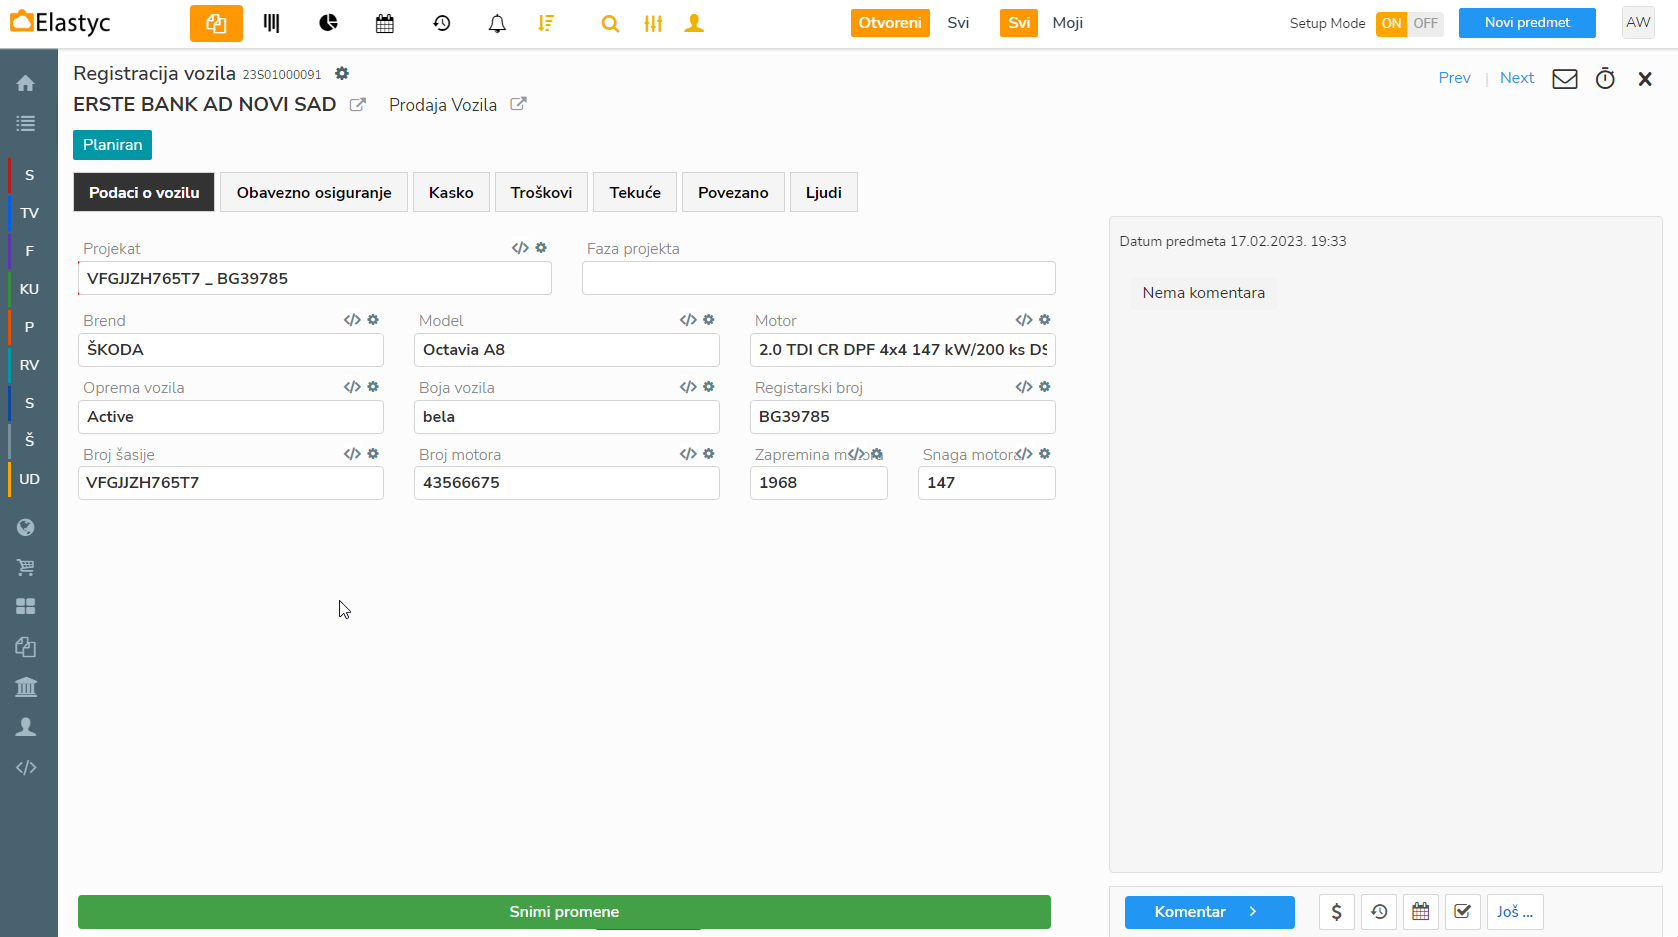The height and width of the screenshot is (937, 1678).
Task: Click the envelope mail icon
Action: (x=1564, y=79)
